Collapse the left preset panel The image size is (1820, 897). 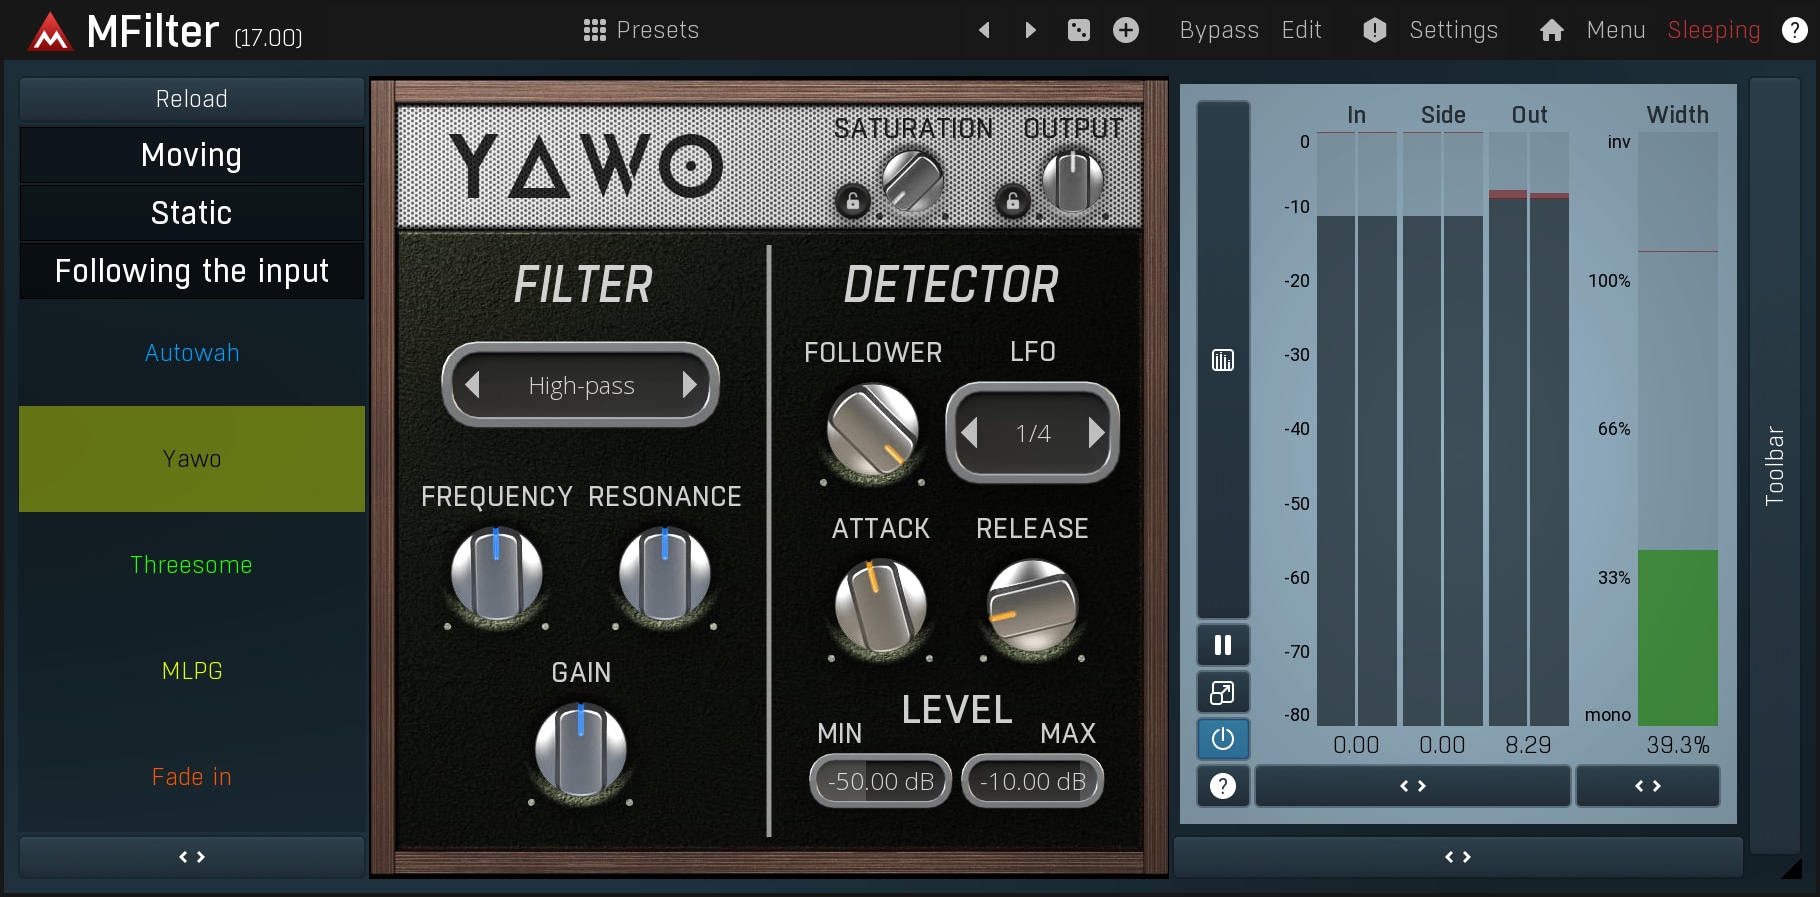(x=191, y=857)
